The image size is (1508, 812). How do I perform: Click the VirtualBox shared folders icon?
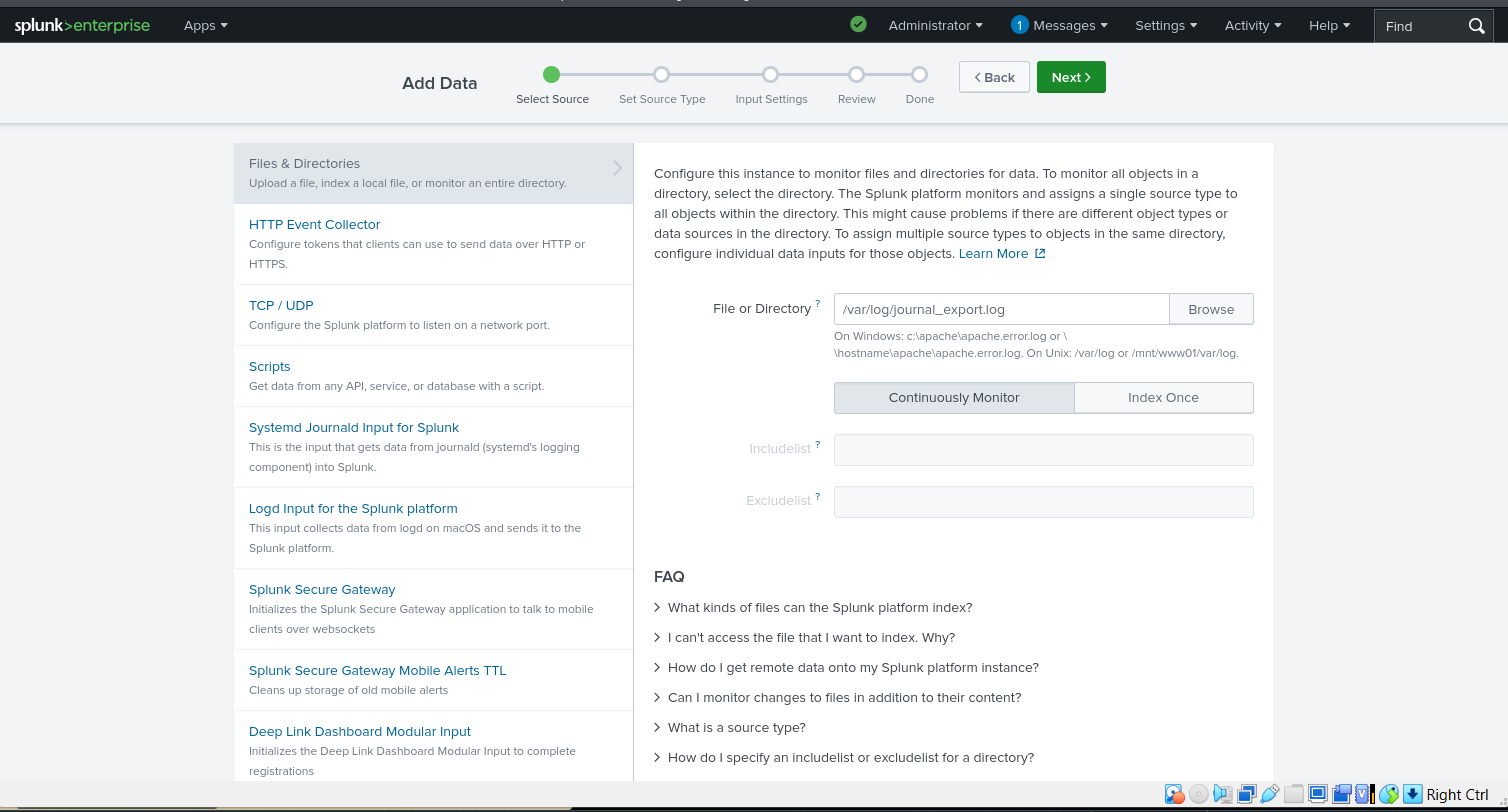[1294, 794]
